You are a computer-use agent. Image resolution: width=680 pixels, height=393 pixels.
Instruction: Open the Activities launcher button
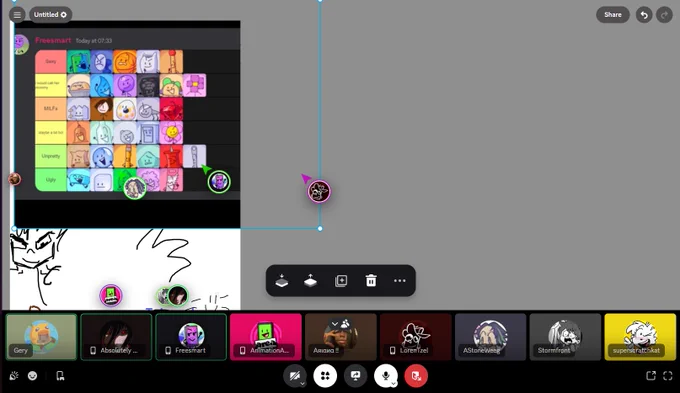click(x=325, y=376)
